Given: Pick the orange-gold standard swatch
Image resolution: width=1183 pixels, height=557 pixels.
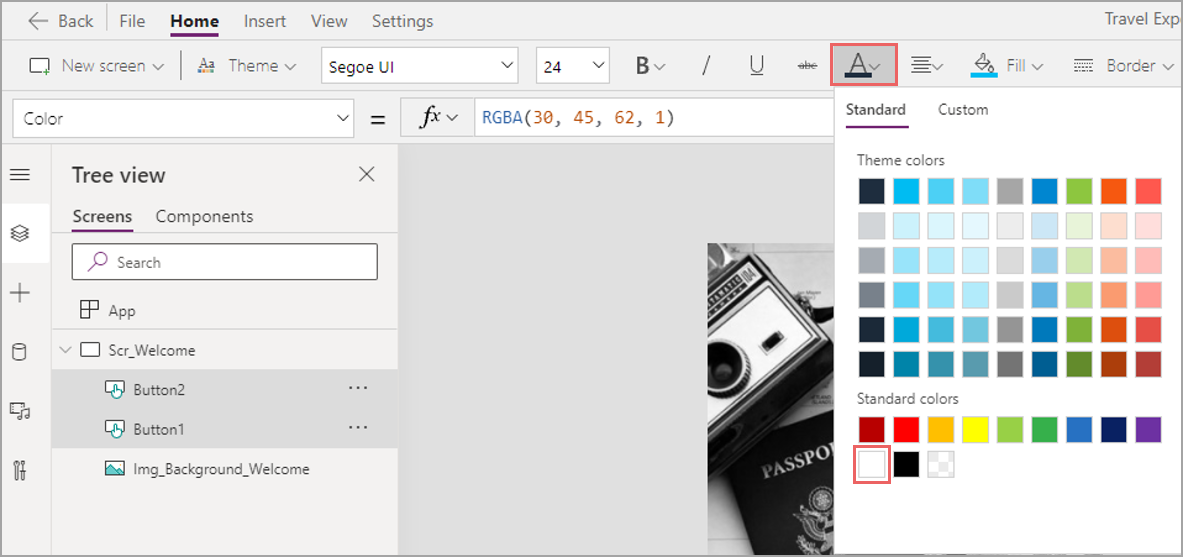Looking at the screenshot, I should (941, 429).
